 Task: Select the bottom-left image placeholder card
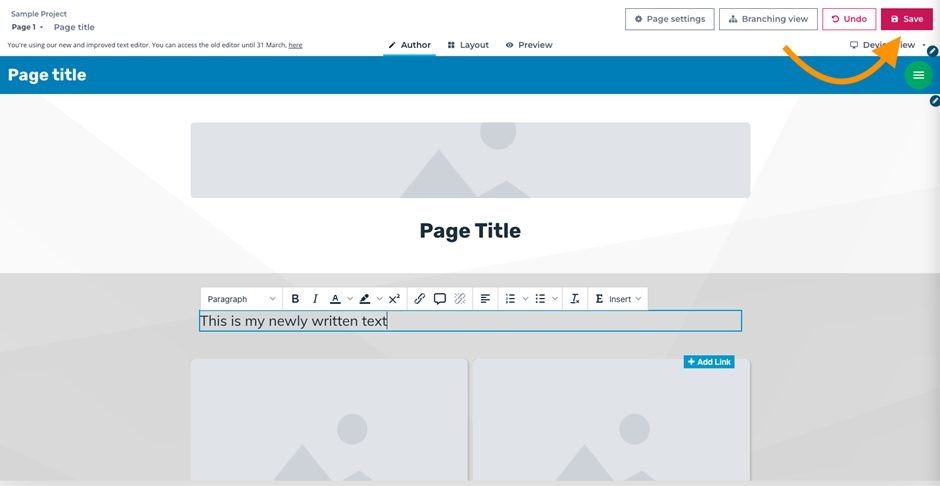point(329,419)
